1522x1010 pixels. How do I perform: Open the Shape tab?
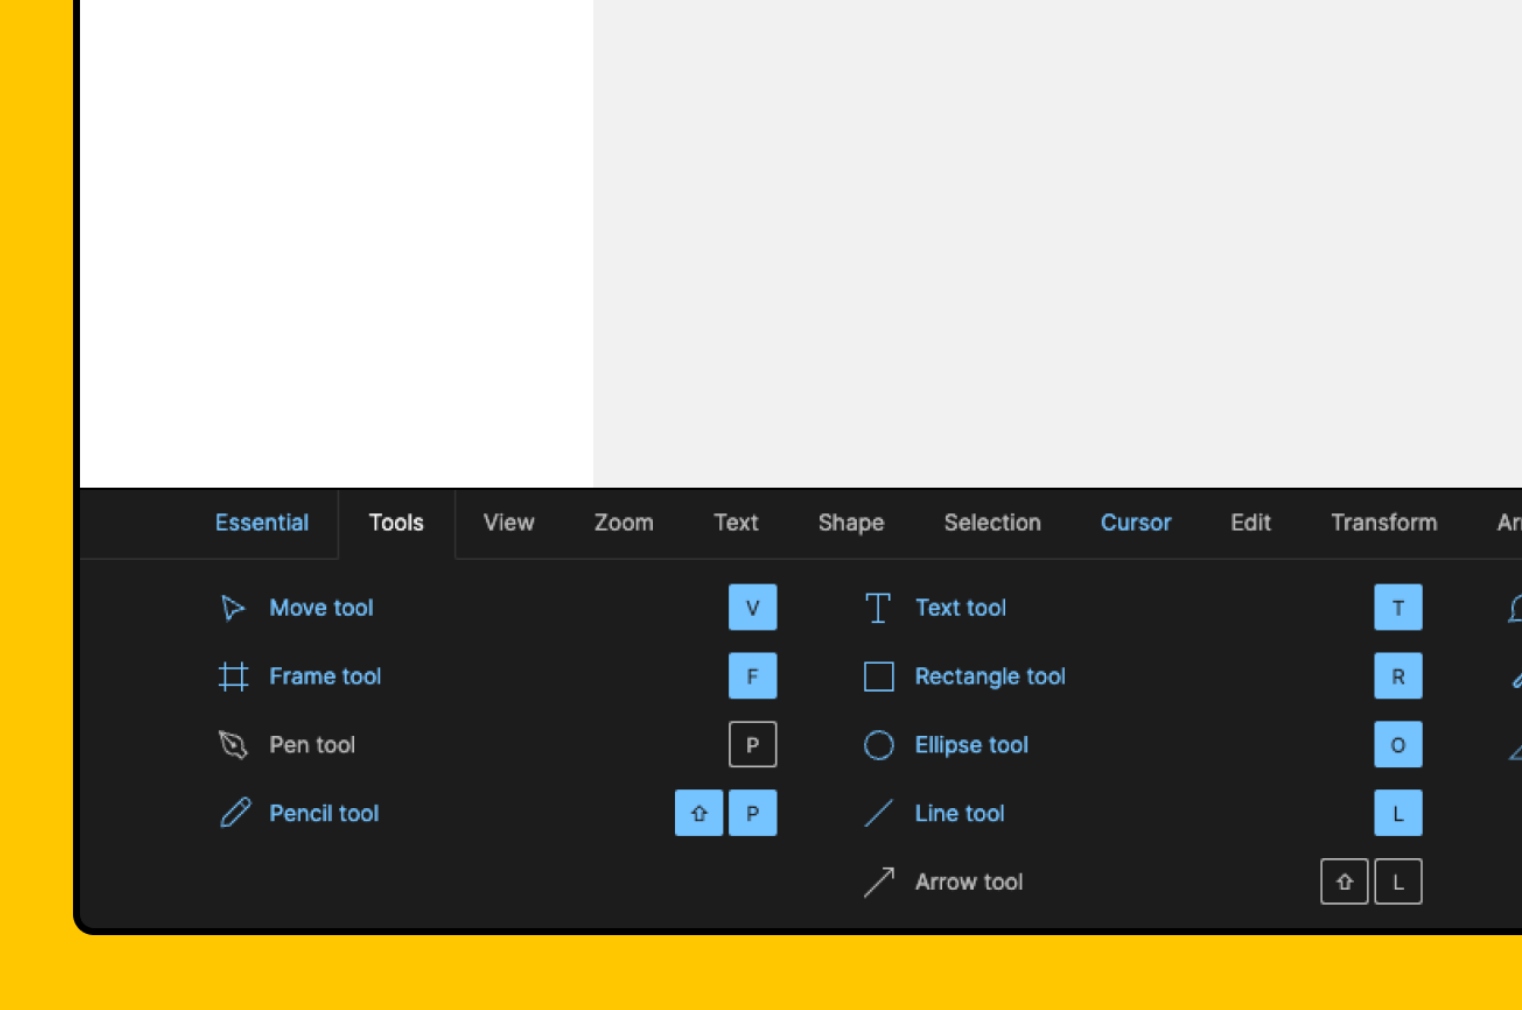pos(851,523)
